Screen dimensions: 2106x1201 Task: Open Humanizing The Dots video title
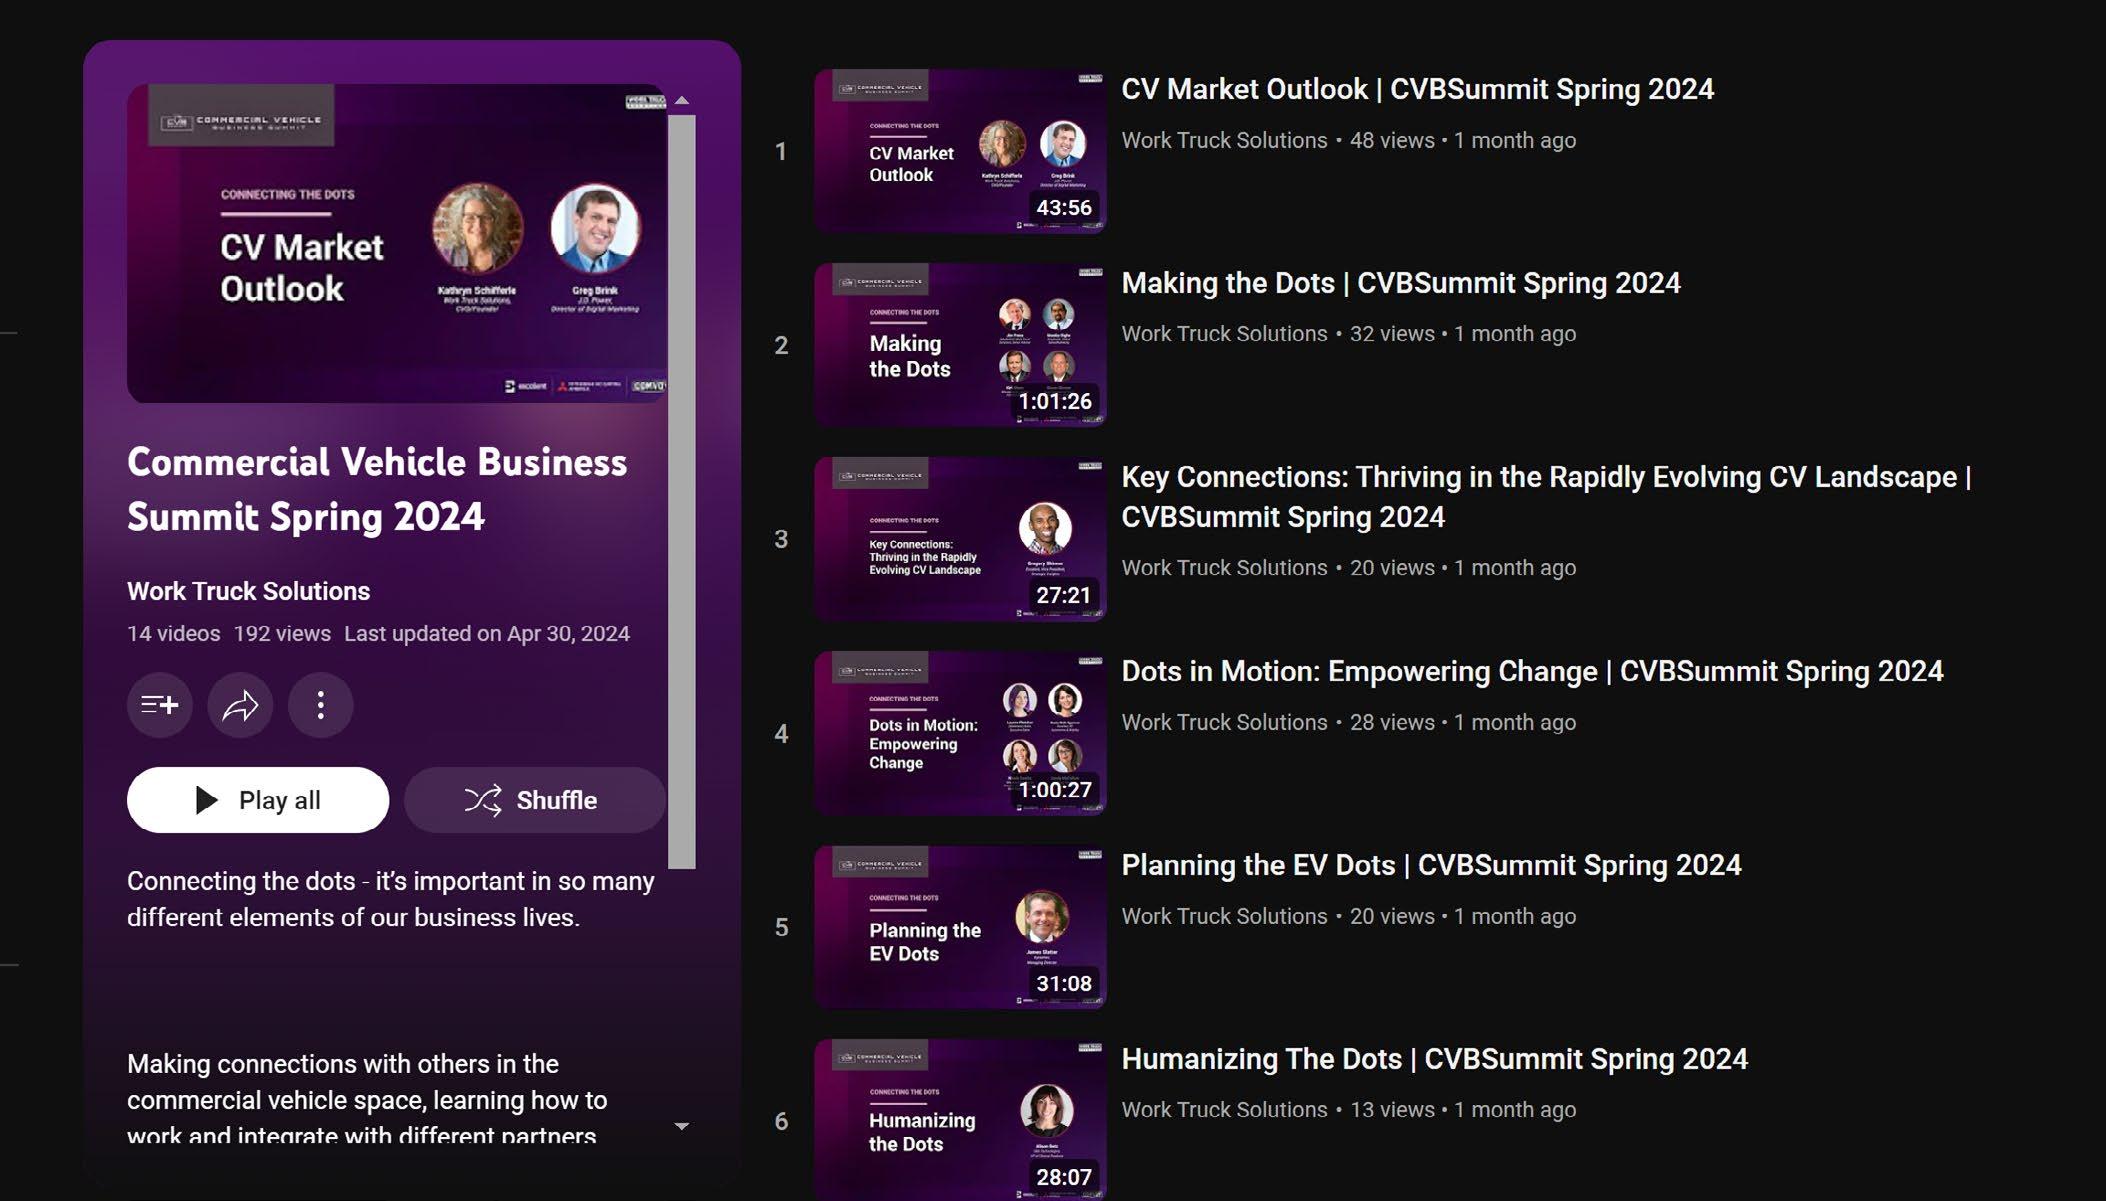pyautogui.click(x=1434, y=1059)
